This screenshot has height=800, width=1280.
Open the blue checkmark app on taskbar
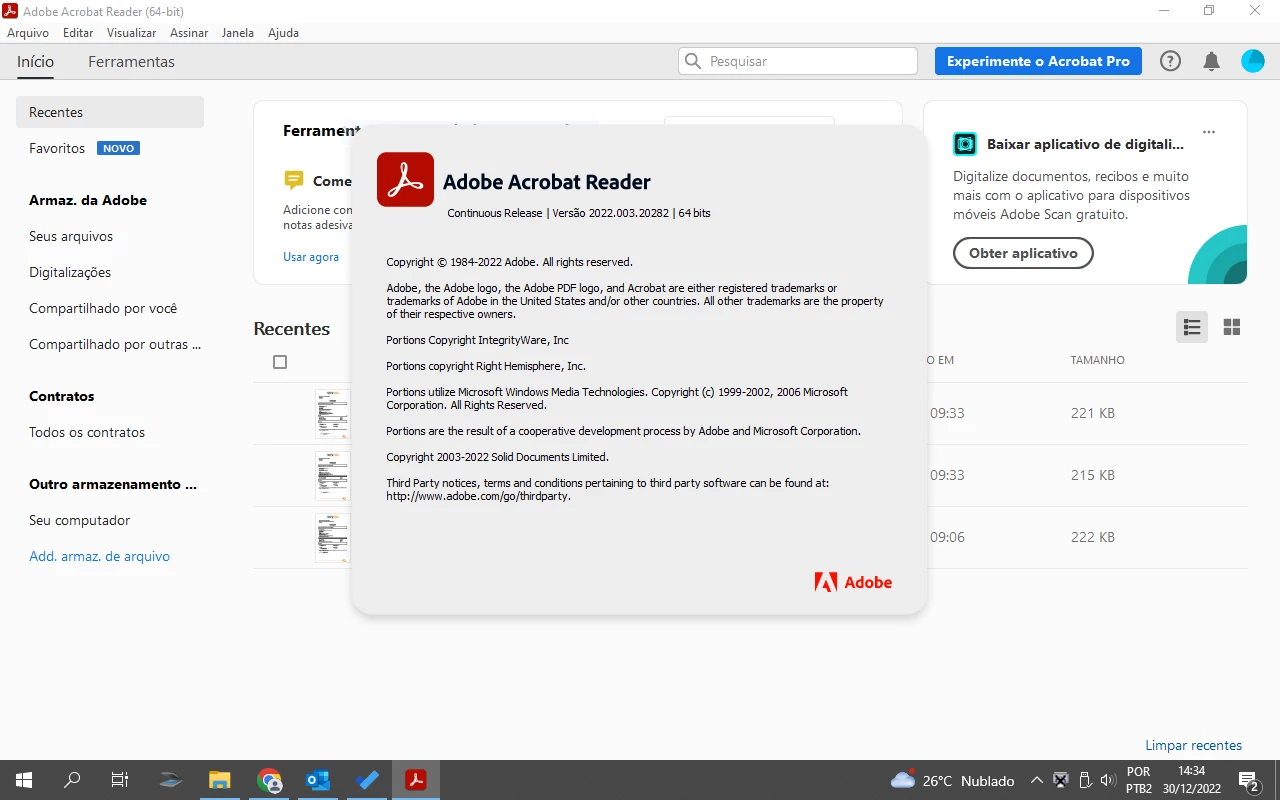pos(367,780)
